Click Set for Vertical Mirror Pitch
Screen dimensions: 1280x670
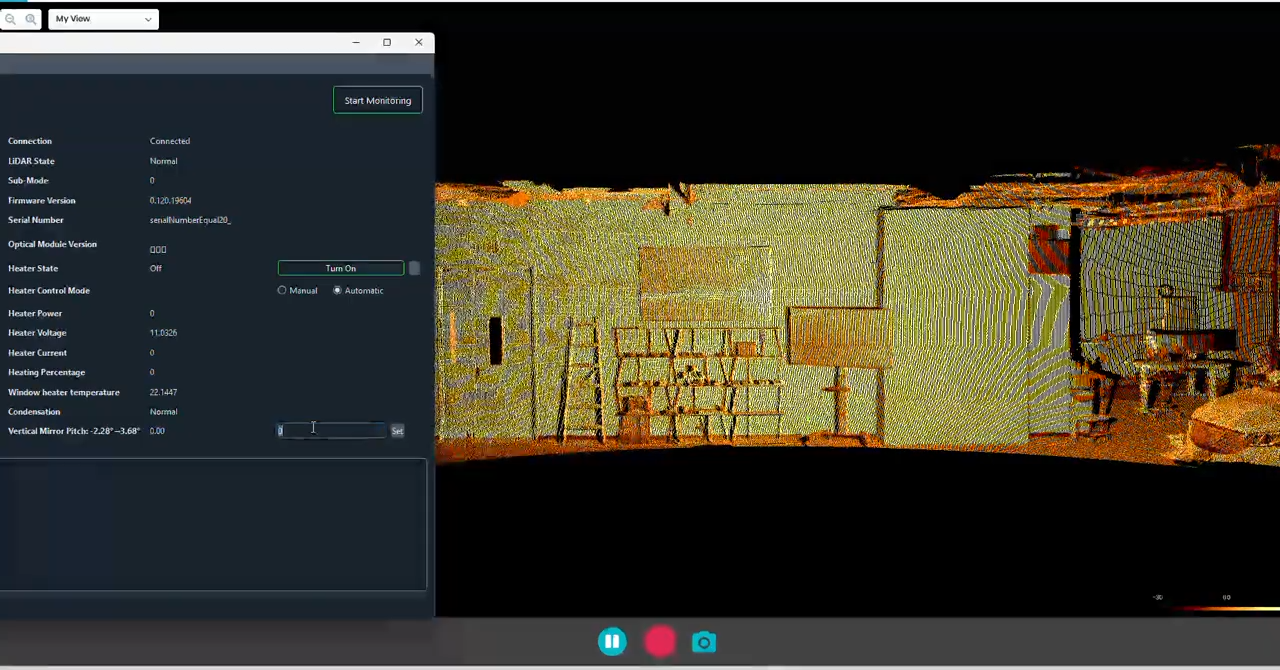click(x=397, y=431)
